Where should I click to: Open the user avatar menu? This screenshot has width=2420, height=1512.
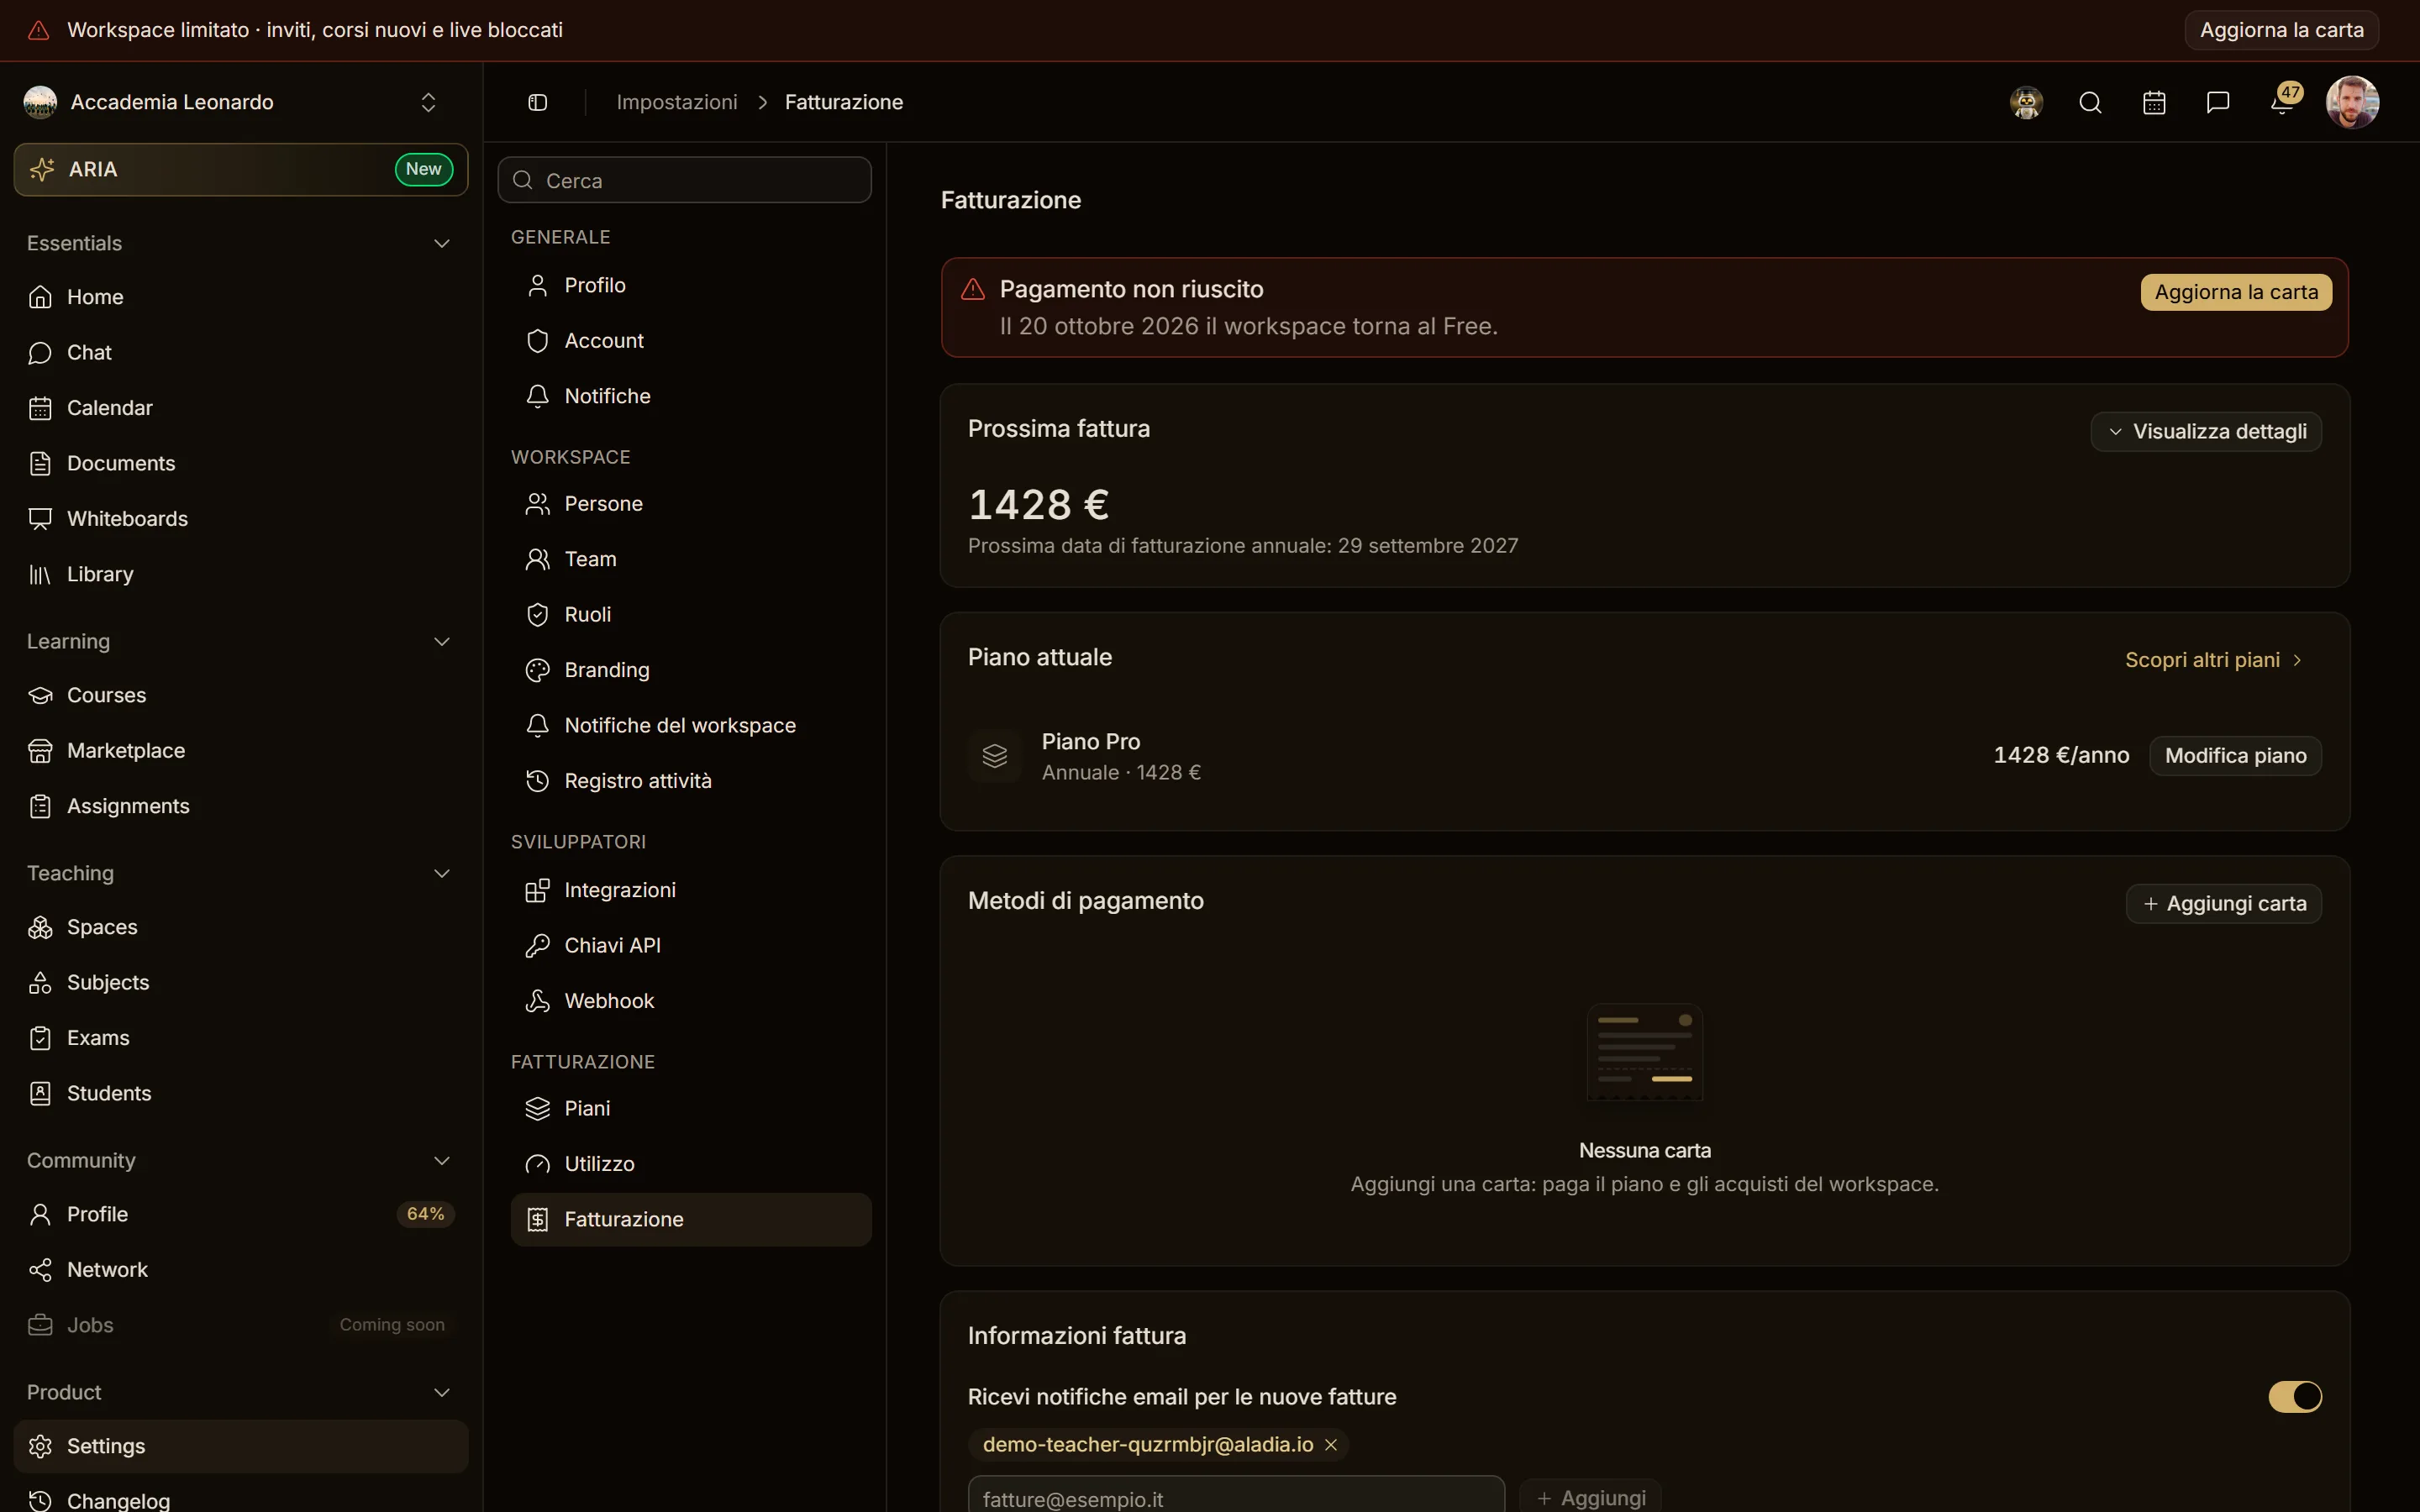pos(2352,102)
